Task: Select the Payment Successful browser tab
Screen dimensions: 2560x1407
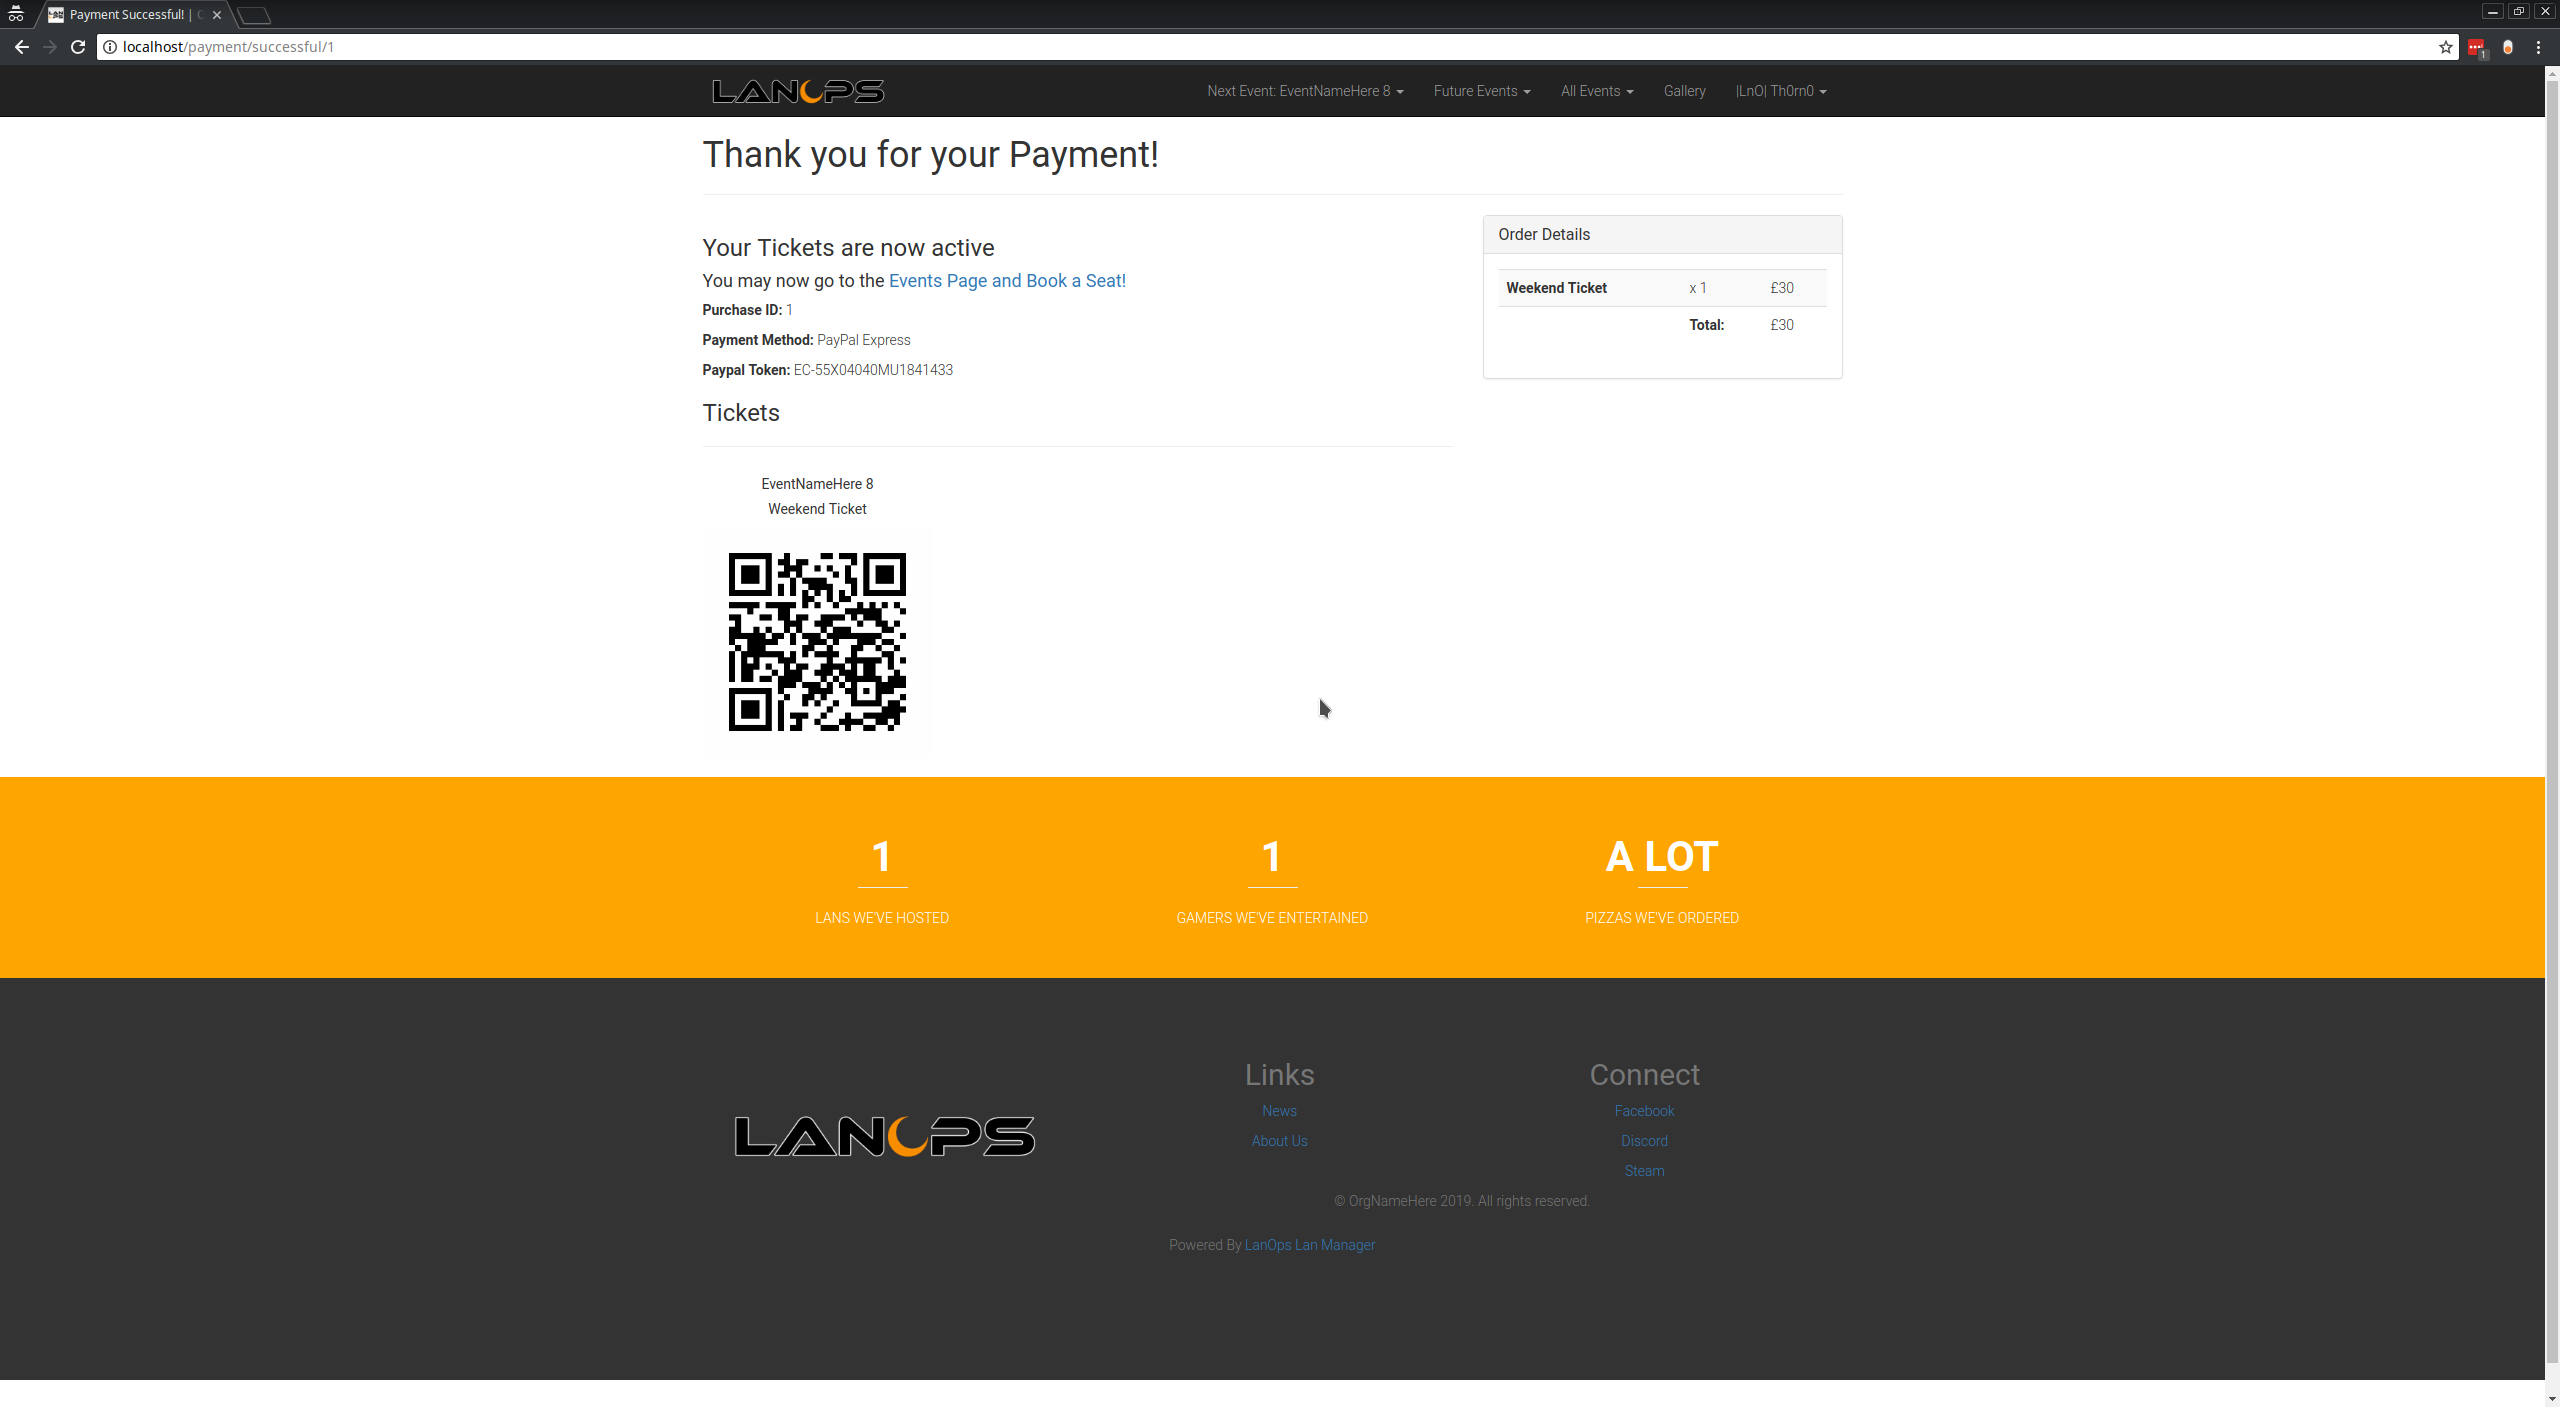Action: coord(127,15)
